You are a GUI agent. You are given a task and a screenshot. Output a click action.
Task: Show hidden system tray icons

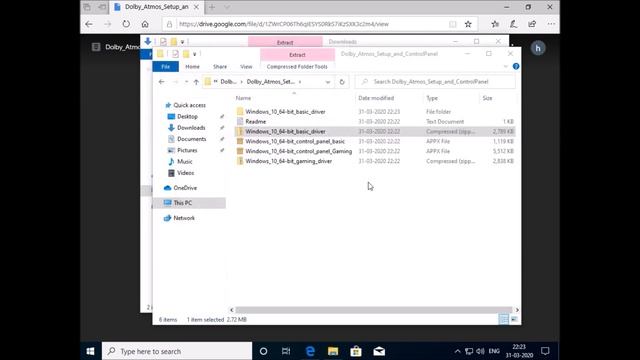(x=458, y=351)
